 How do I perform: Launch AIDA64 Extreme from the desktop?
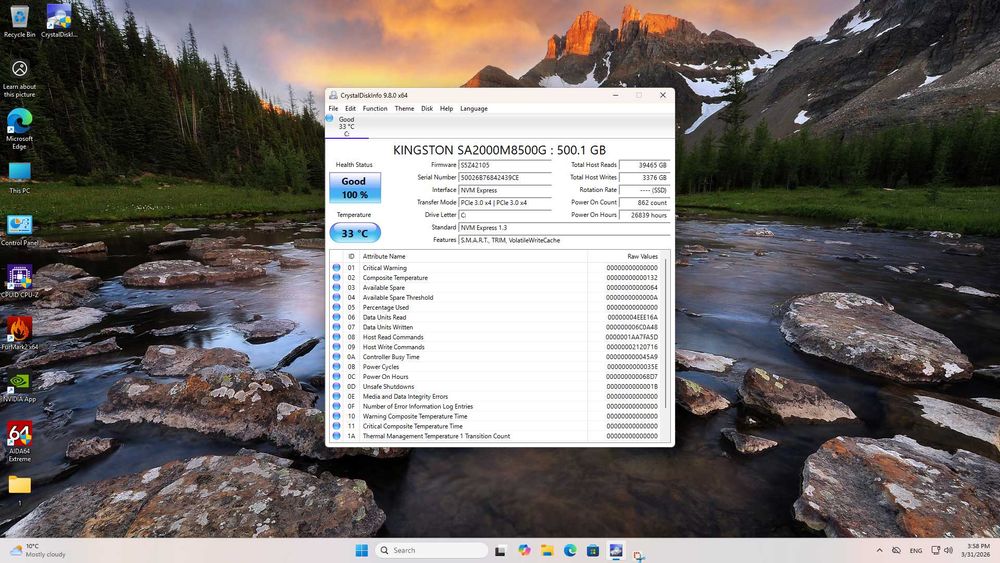tap(19, 442)
